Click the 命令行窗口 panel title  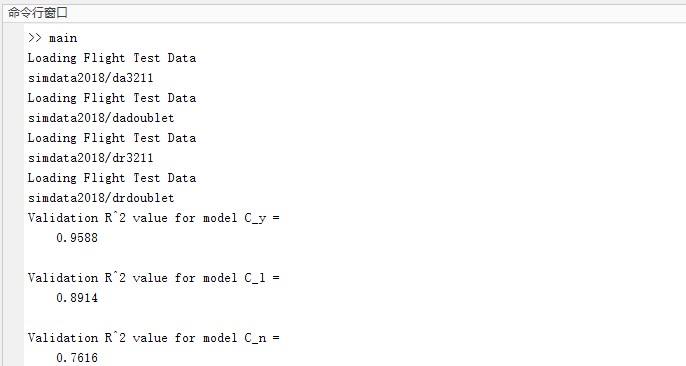coord(38,13)
